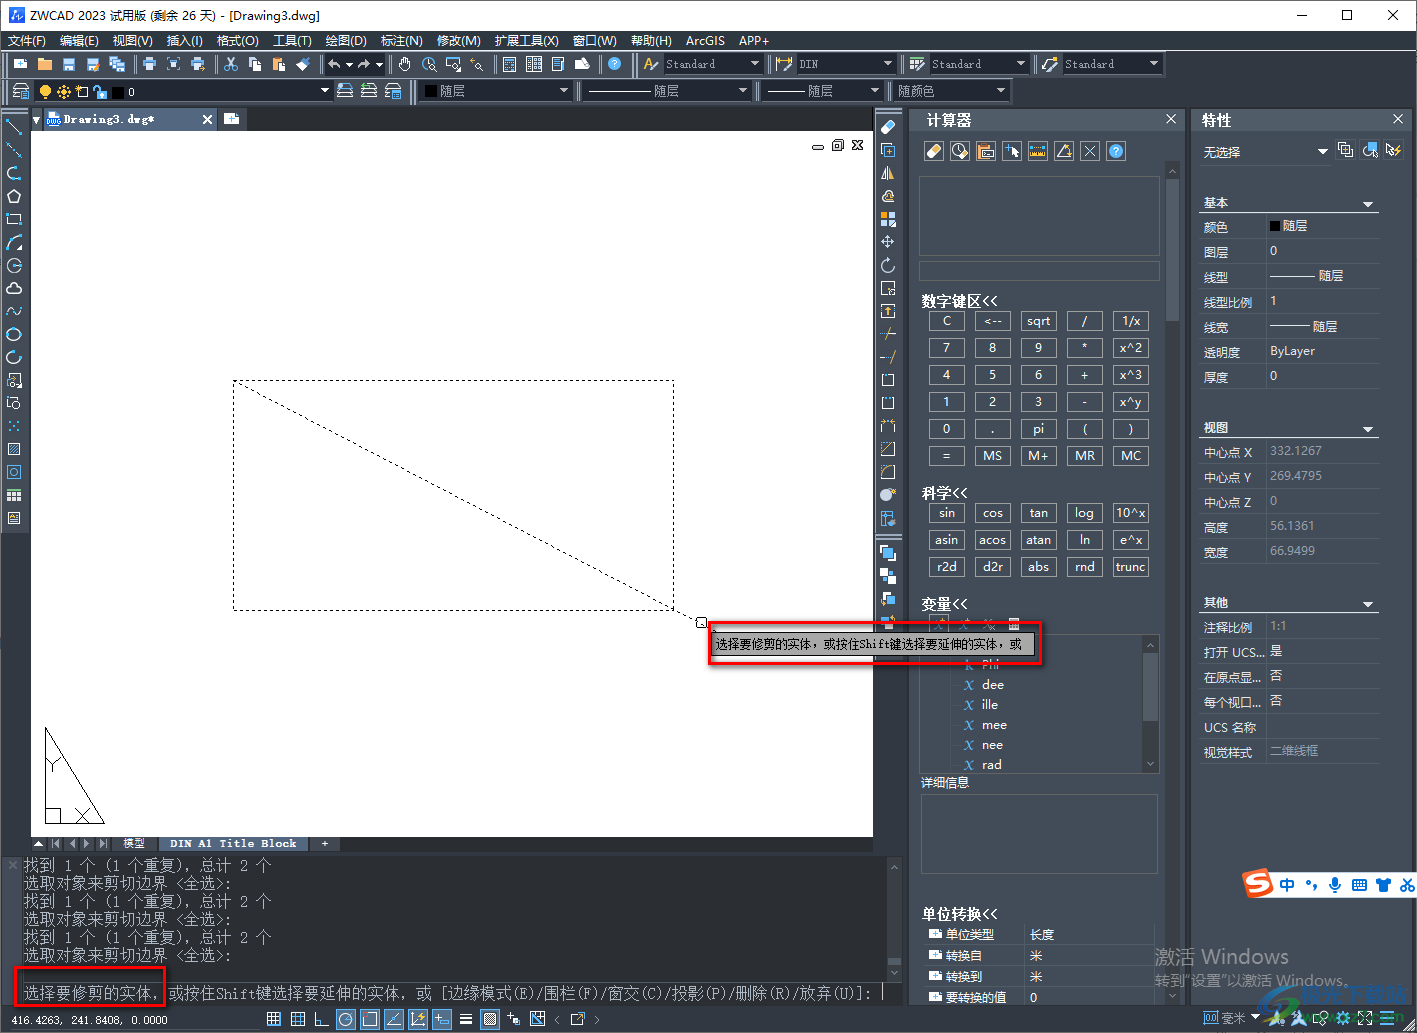Open a file with the folder icon
Viewport: 1417px width, 1033px height.
click(45, 64)
